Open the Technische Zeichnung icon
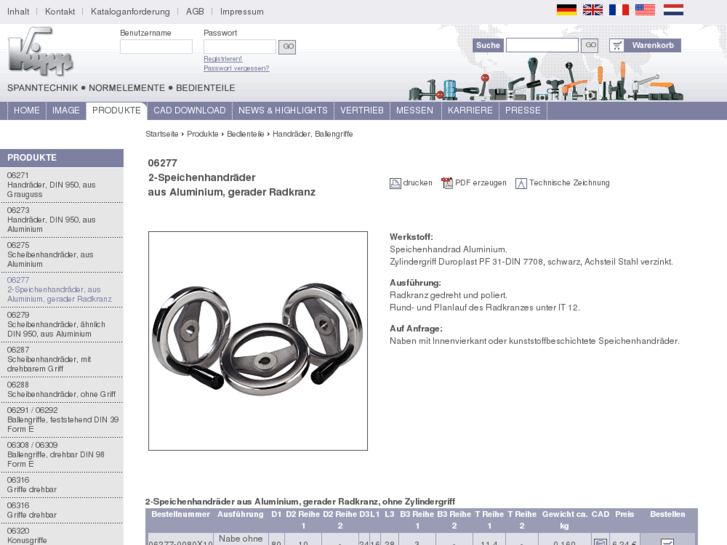Image resolution: width=727 pixels, height=545 pixels. click(x=521, y=184)
